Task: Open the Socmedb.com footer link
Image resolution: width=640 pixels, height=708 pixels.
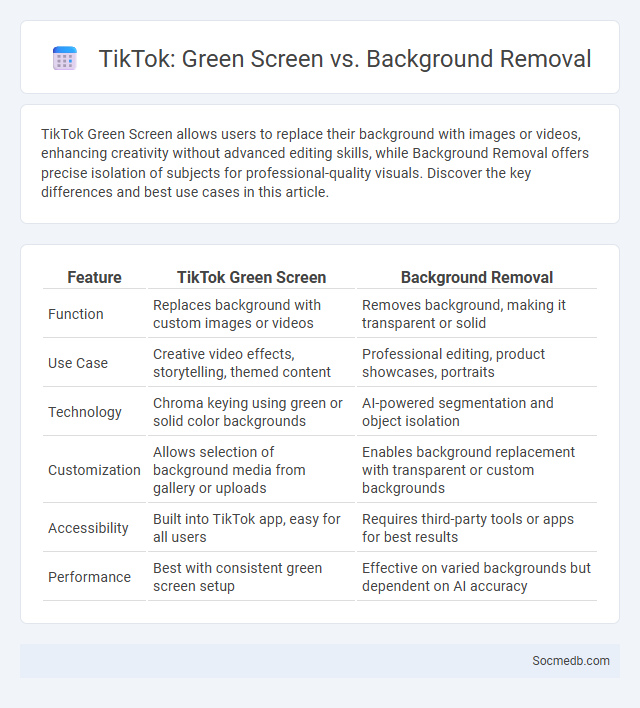Action: coord(570,661)
